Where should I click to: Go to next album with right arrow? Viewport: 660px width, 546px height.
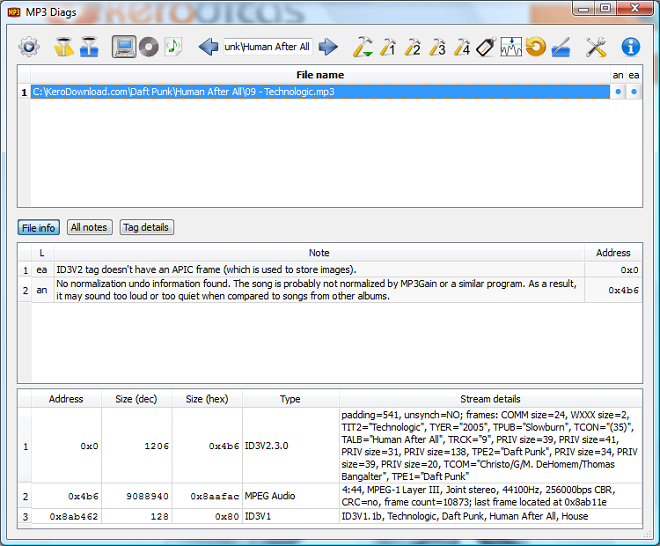click(328, 47)
